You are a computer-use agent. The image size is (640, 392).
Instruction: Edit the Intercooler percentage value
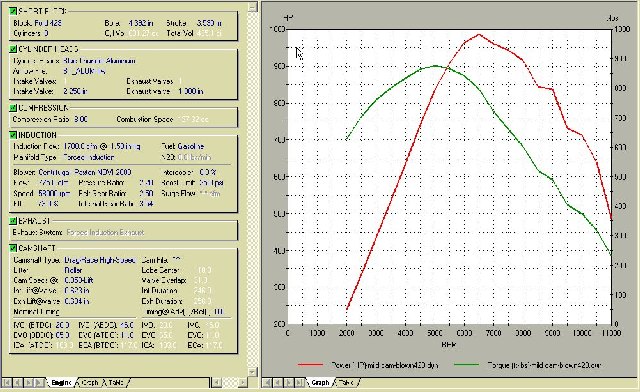point(208,172)
